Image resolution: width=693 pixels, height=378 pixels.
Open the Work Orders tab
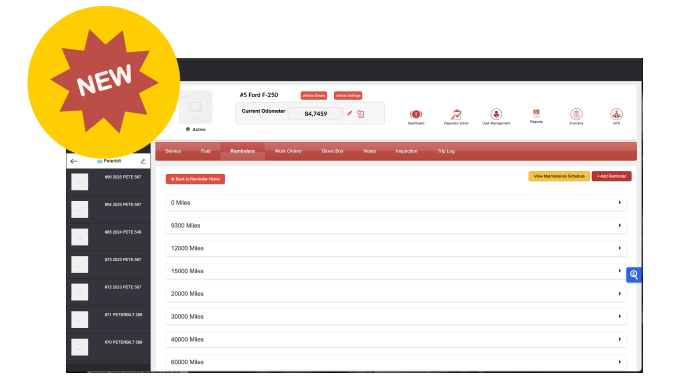coord(288,151)
